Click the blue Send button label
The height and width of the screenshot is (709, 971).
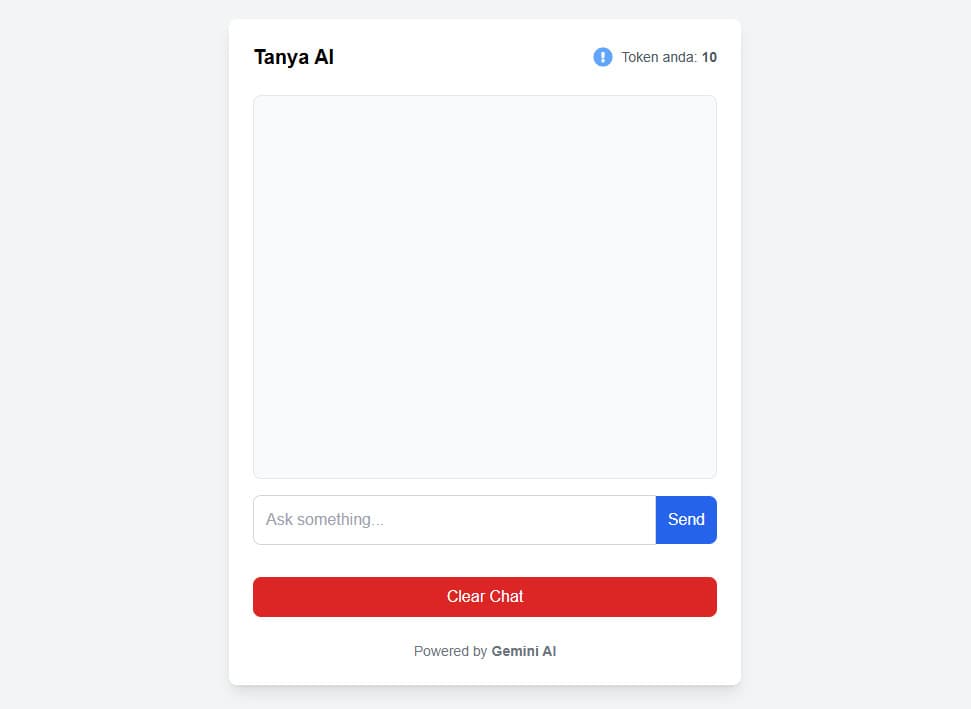pos(686,520)
